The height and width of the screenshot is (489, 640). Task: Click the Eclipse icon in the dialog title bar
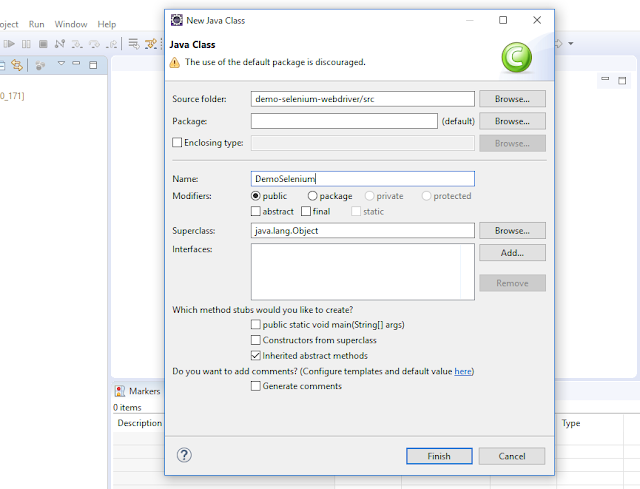click(x=177, y=20)
